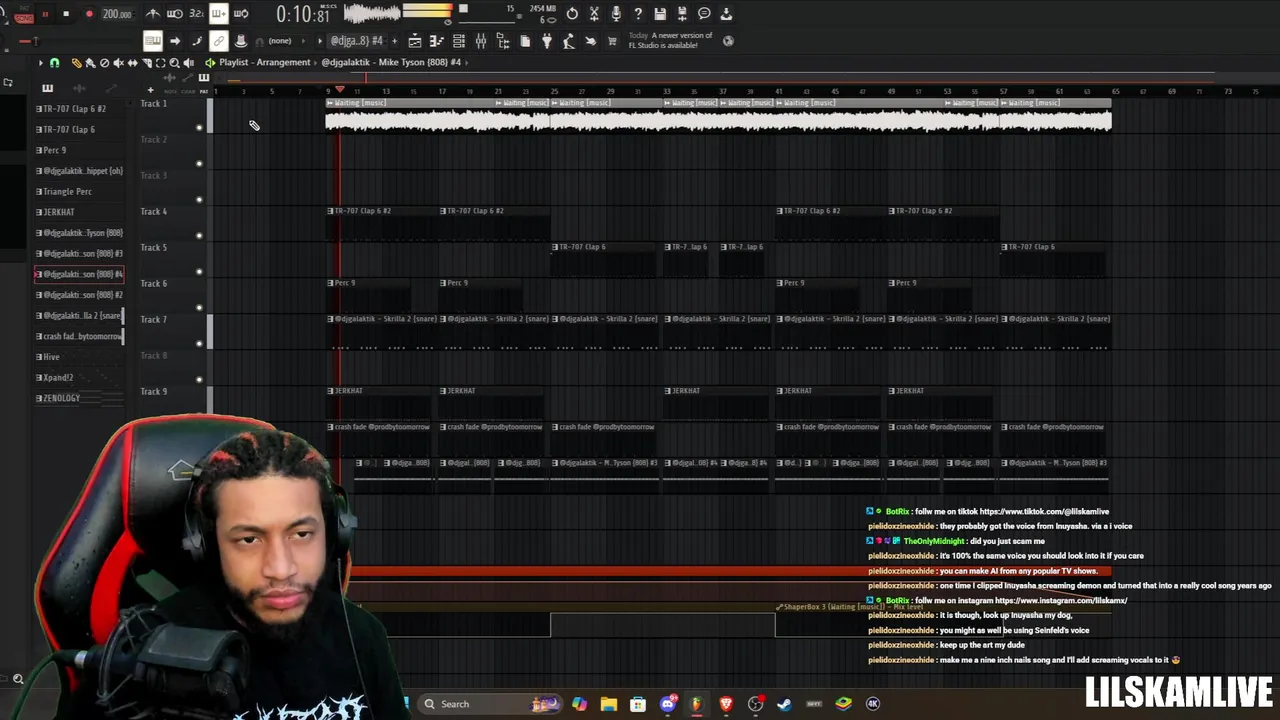Open the Mixer icon

pyautogui.click(x=481, y=41)
